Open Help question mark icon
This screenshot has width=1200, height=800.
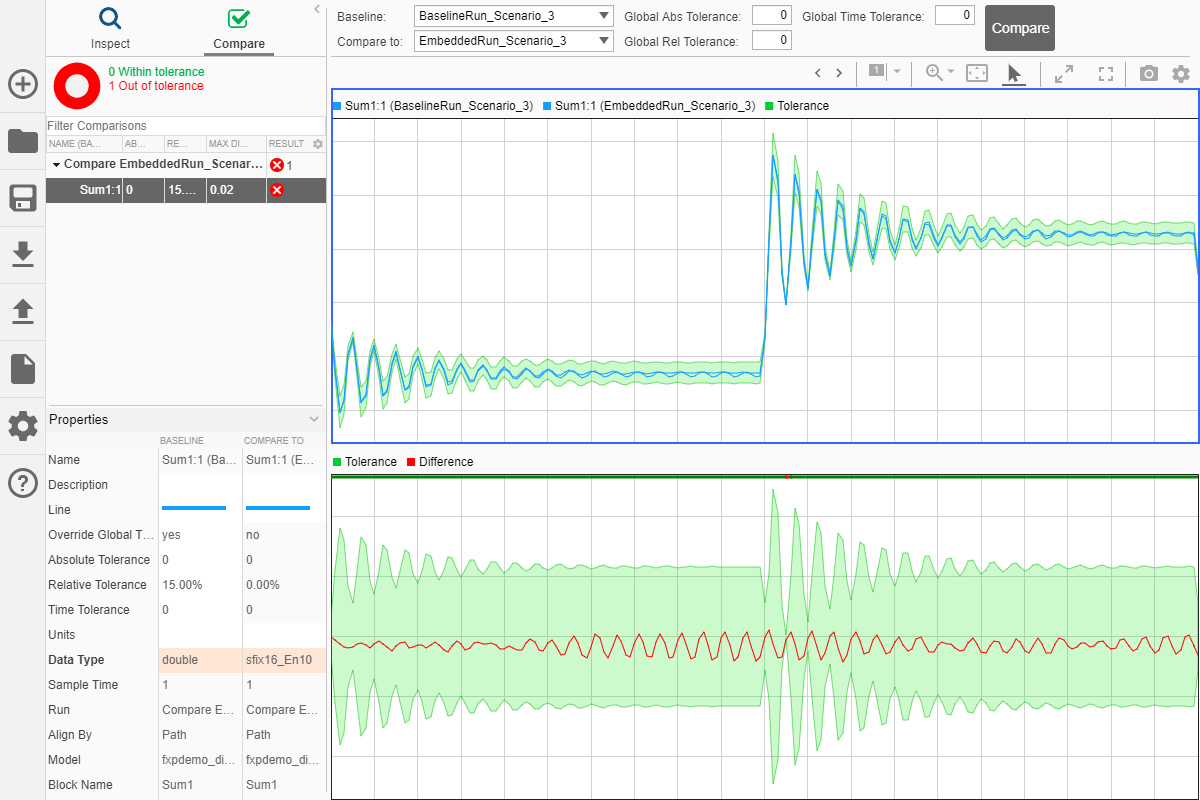23,483
